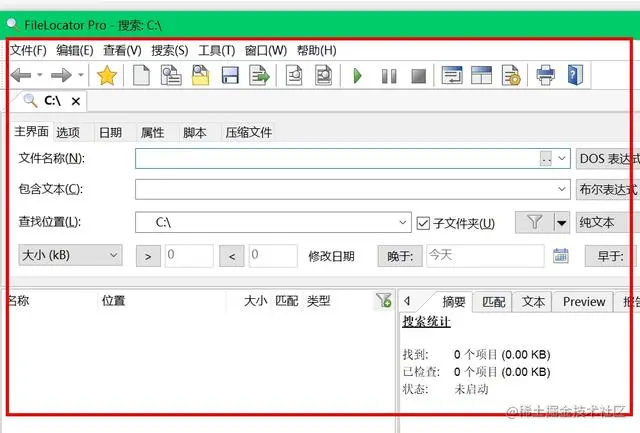Click the 今天 modified-after date field
The image size is (640, 433).
pyautogui.click(x=485, y=256)
